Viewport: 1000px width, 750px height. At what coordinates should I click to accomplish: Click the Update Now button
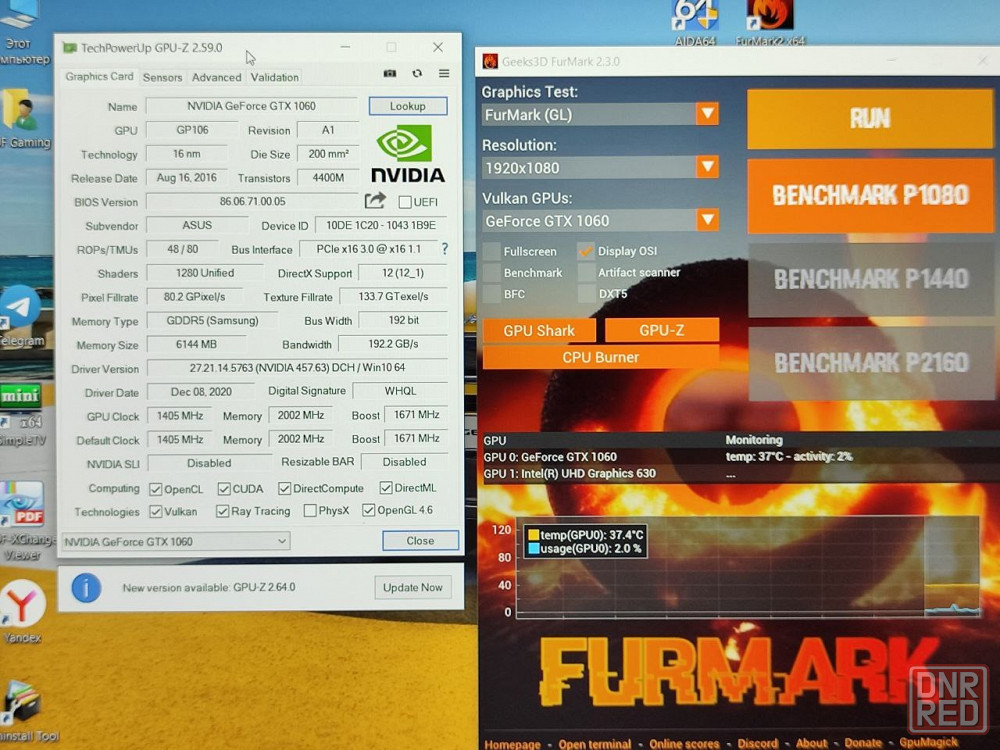[x=413, y=587]
